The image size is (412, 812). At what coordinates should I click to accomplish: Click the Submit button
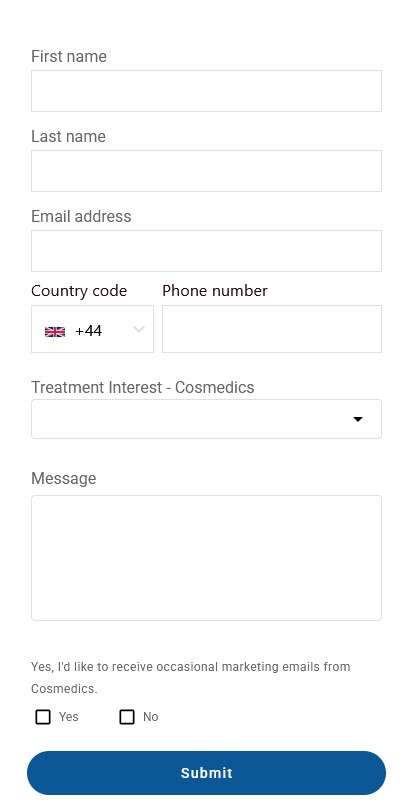(207, 773)
